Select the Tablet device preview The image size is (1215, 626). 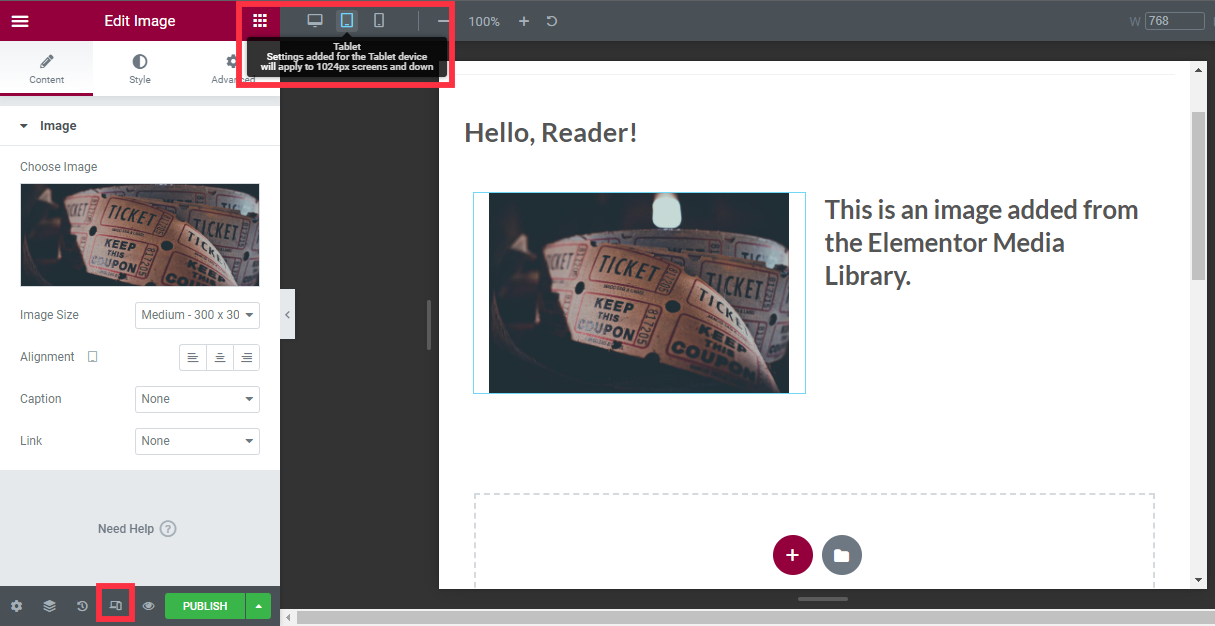tap(347, 20)
